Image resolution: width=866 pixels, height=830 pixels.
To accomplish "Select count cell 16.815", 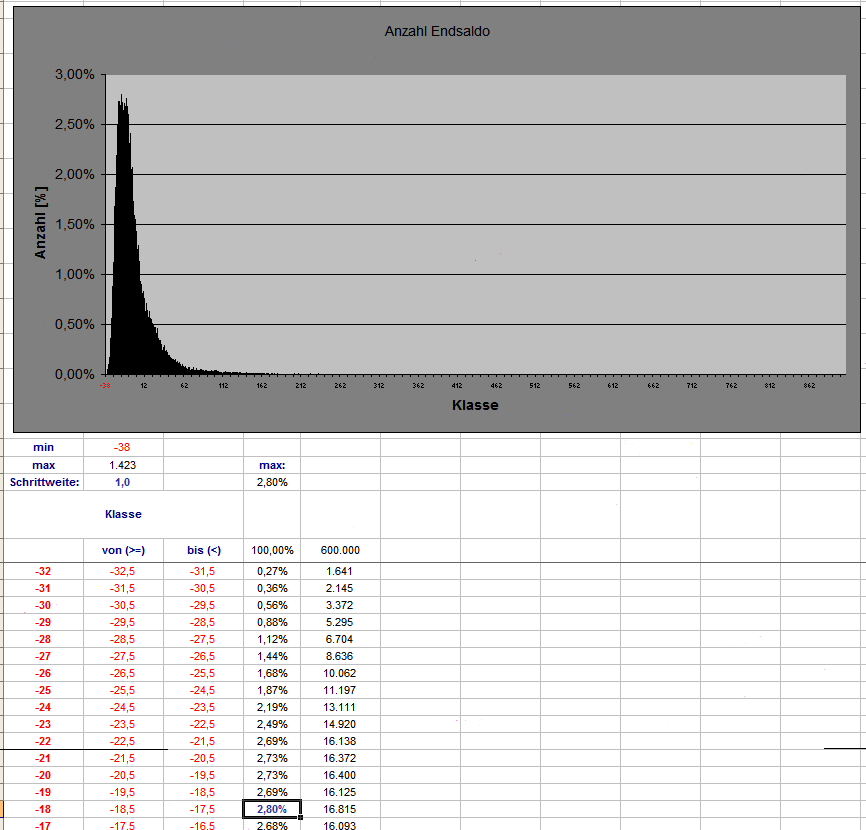I will [x=340, y=809].
